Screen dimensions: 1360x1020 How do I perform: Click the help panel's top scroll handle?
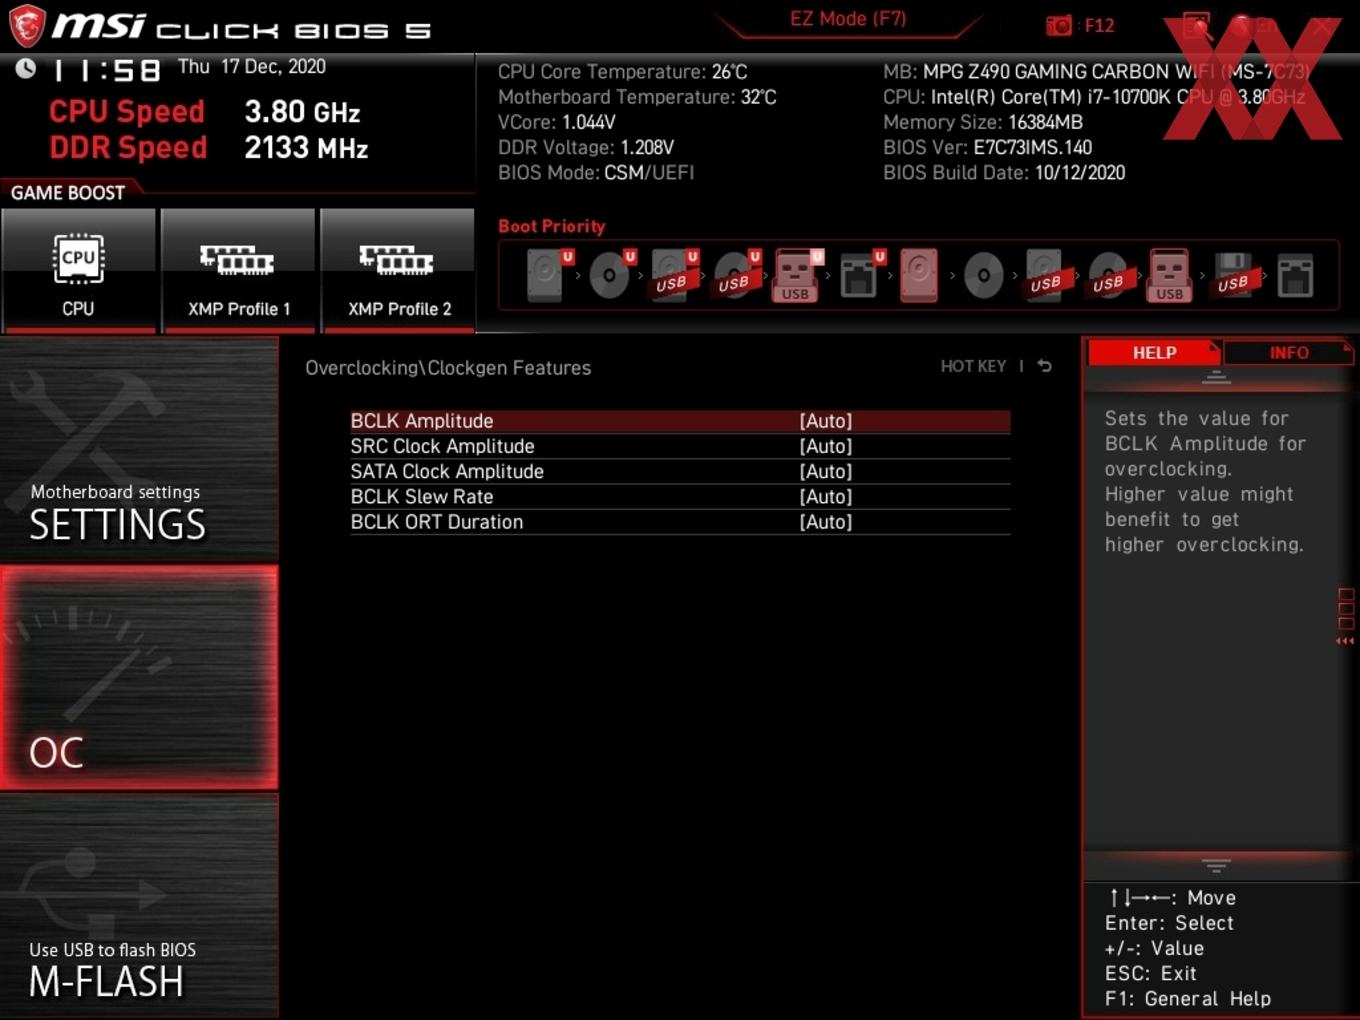click(1216, 377)
